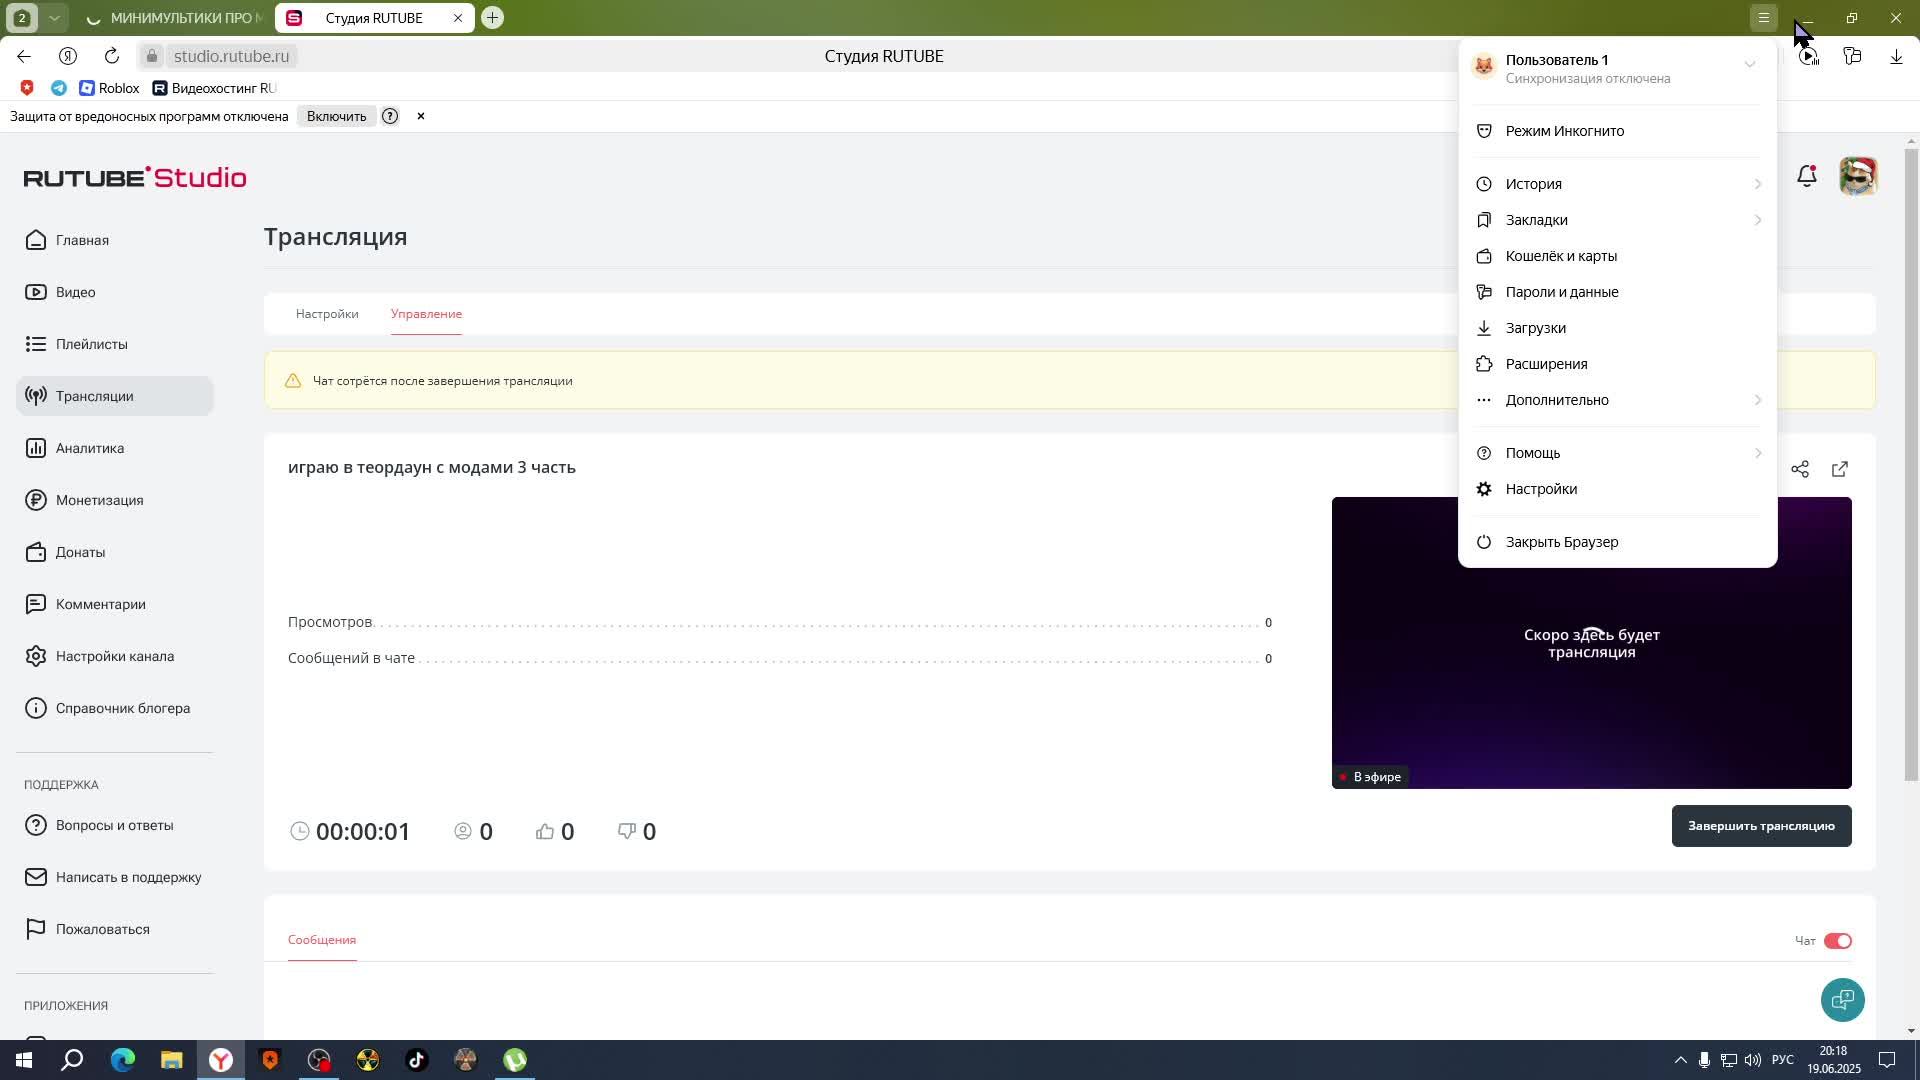The width and height of the screenshot is (1920, 1080).
Task: Click the RUTUBE Studio logo
Action: (135, 177)
